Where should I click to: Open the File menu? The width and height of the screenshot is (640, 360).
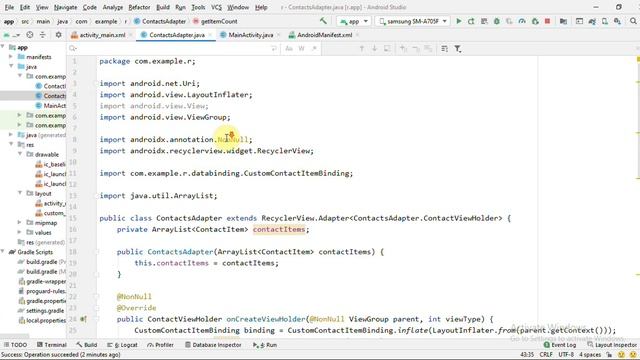9,7
